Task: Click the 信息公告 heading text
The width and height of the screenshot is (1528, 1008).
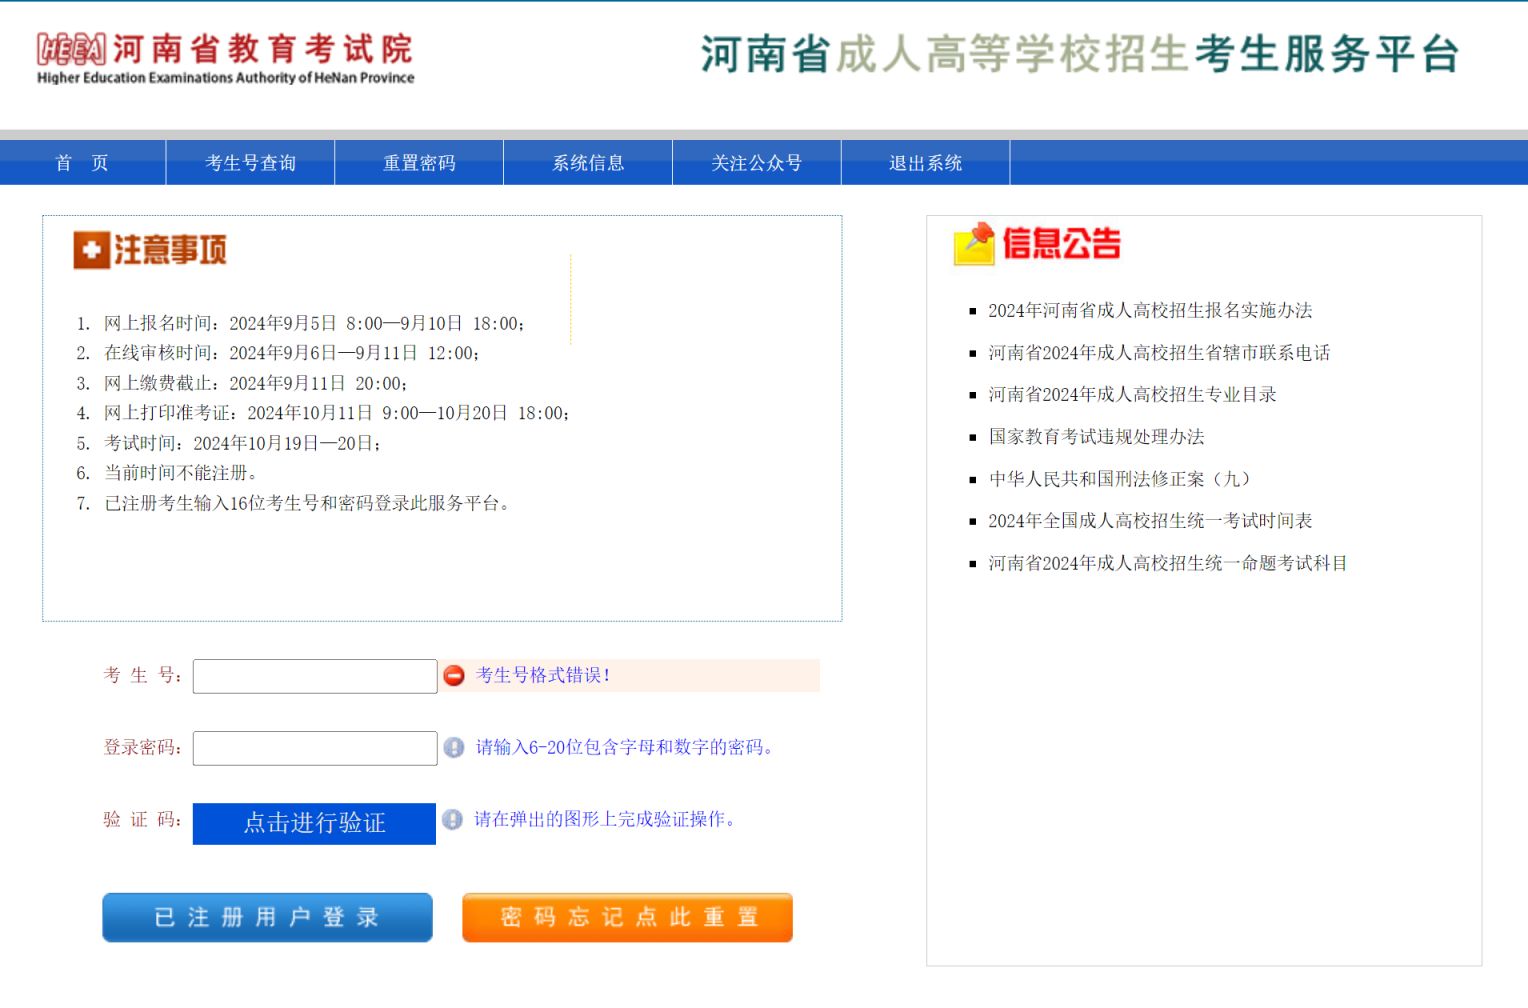Action: click(1061, 244)
